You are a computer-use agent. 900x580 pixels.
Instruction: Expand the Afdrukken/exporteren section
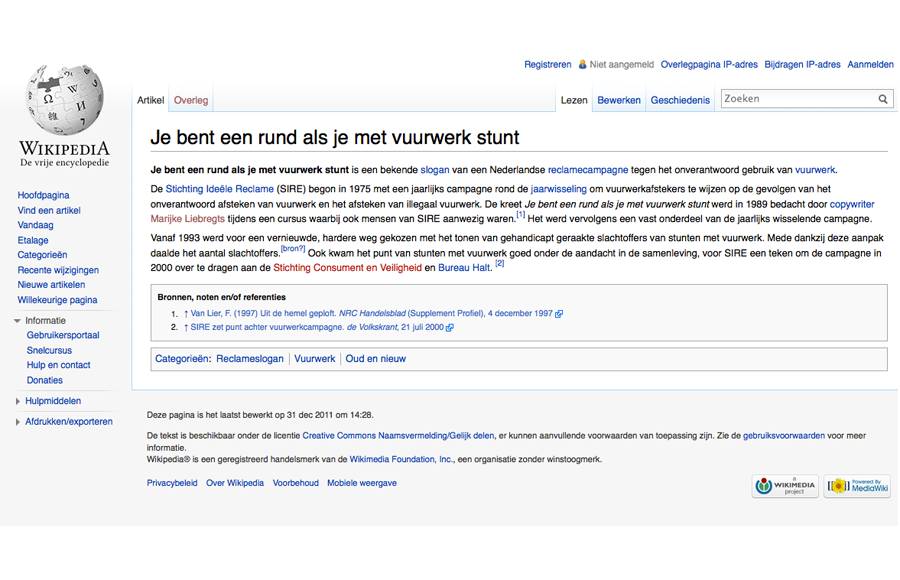coord(17,422)
